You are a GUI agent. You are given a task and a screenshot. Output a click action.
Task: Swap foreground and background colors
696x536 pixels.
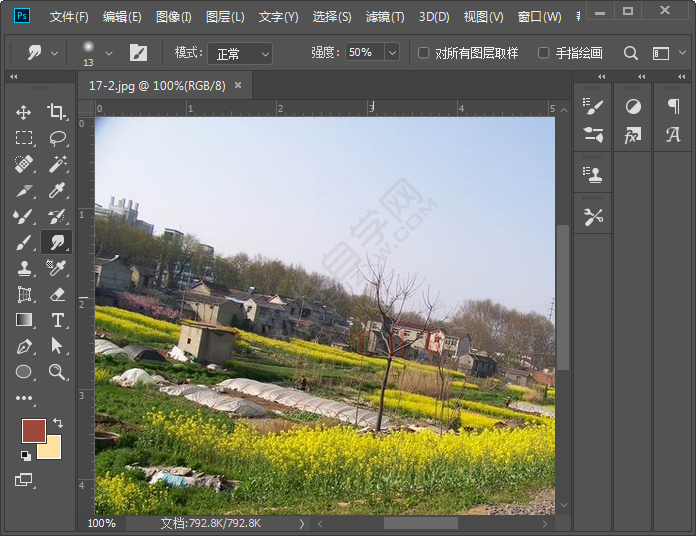point(58,423)
